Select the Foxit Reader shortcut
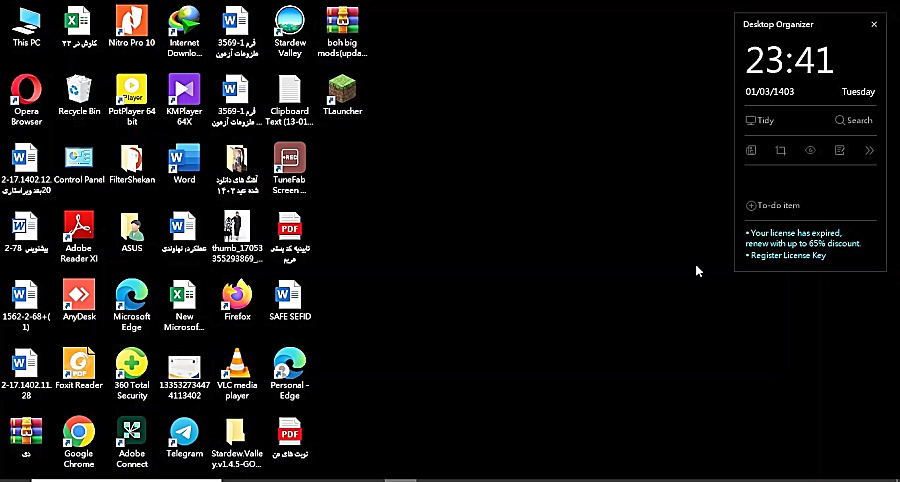This screenshot has width=900, height=482. (79, 369)
